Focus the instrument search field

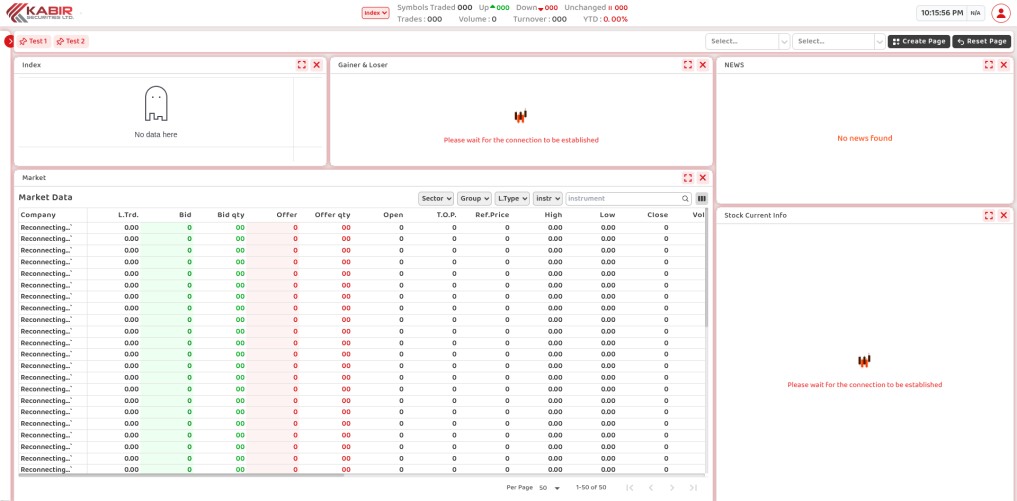pyautogui.click(x=623, y=199)
